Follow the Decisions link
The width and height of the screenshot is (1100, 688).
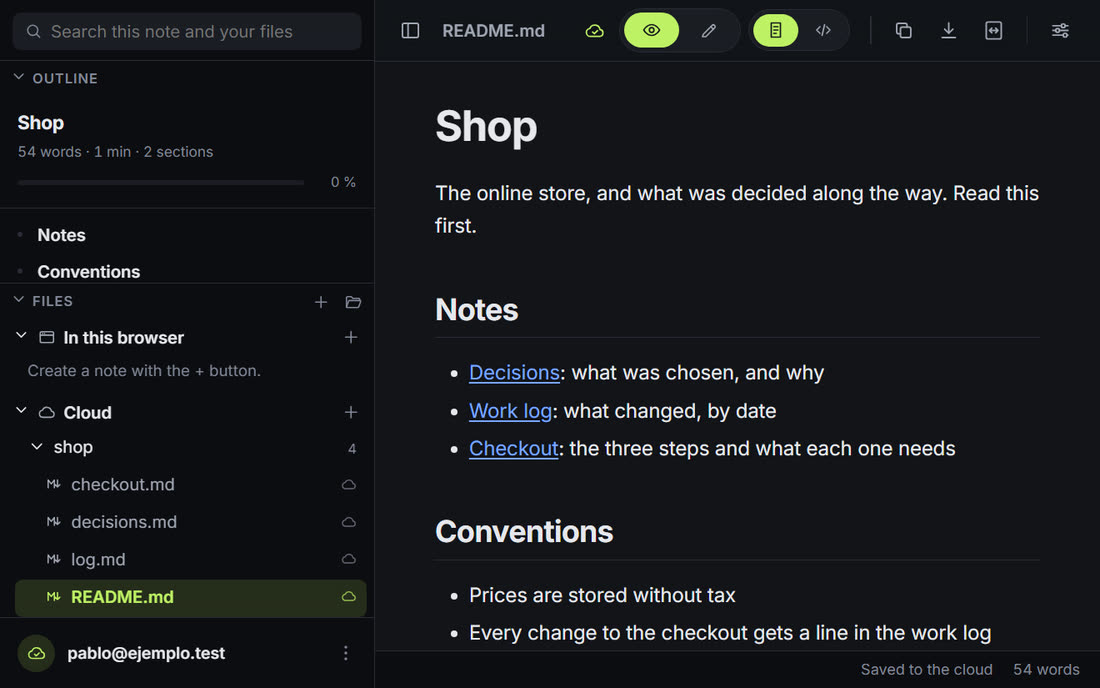(x=514, y=372)
